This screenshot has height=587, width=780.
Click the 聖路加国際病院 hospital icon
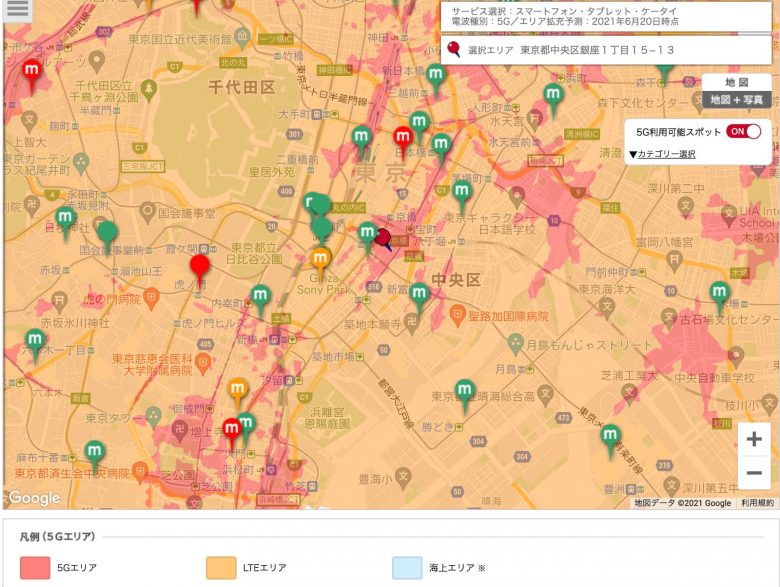(x=457, y=315)
